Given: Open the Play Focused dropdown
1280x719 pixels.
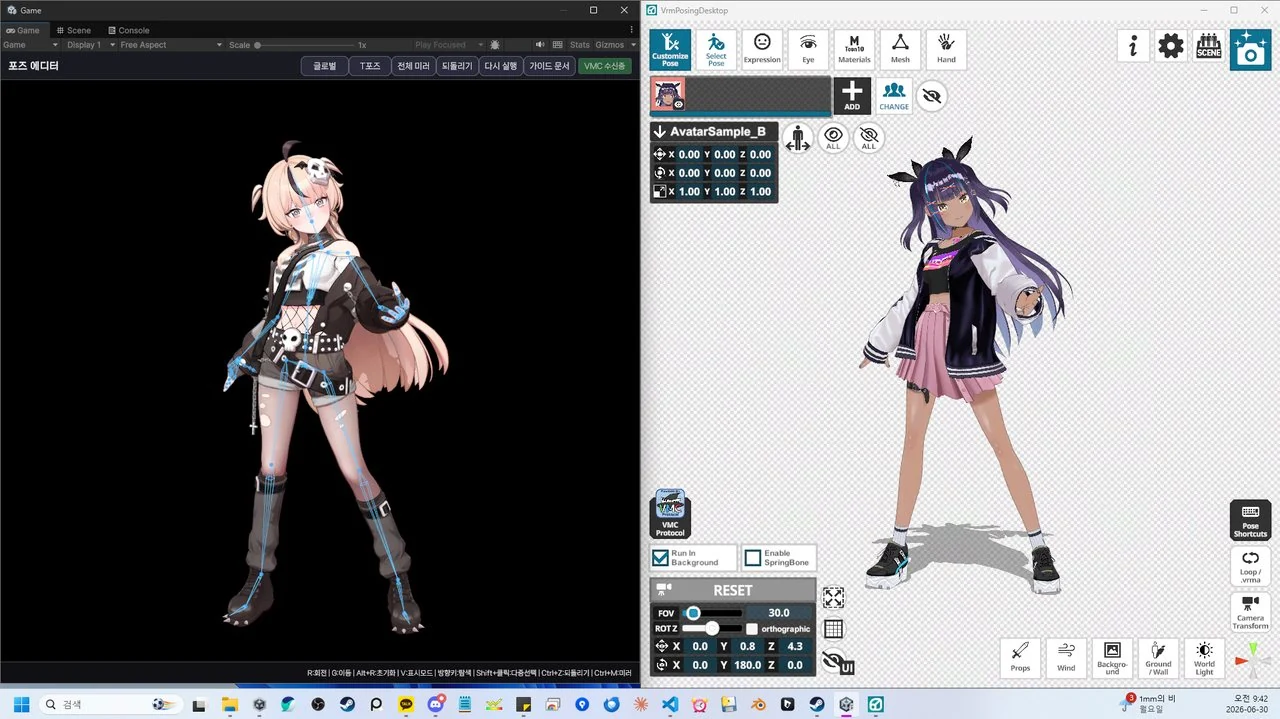Looking at the screenshot, I should point(449,45).
